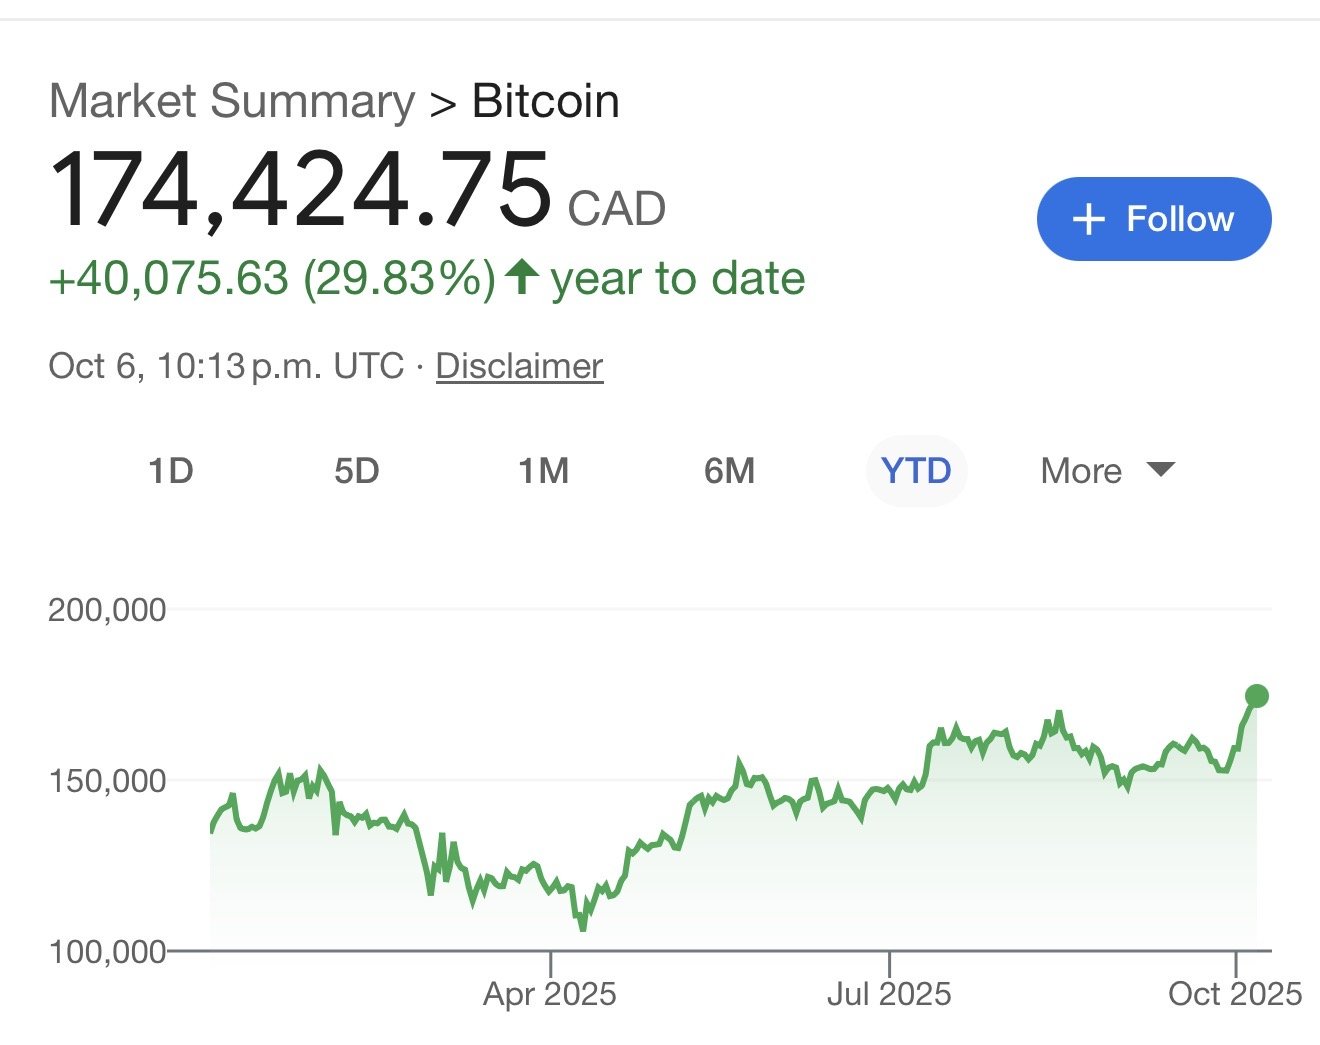Click the Apr 2025 axis marker

[550, 993]
